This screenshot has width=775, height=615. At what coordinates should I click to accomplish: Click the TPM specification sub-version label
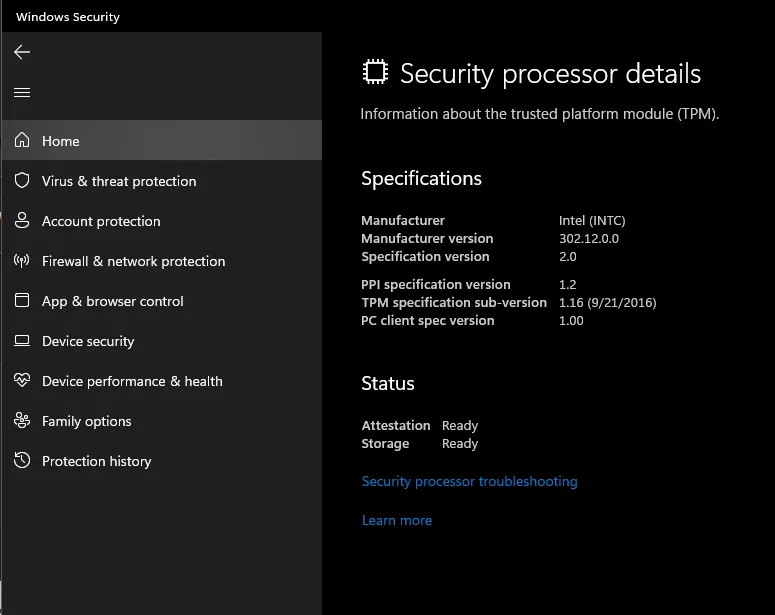pos(454,303)
